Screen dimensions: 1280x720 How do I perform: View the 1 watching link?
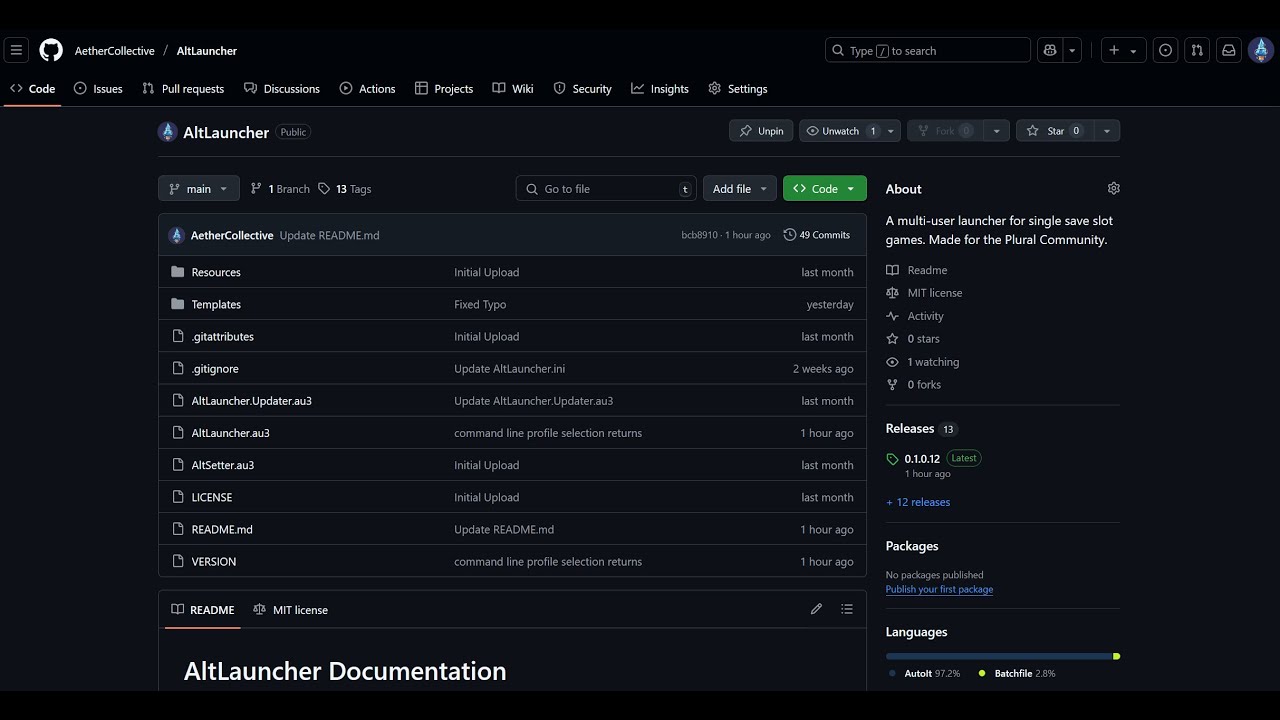(923, 362)
